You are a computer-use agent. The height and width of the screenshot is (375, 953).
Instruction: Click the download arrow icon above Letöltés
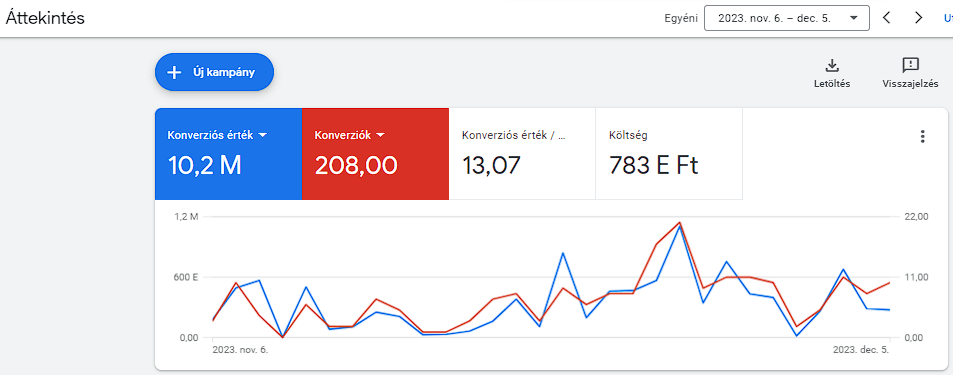tap(831, 65)
